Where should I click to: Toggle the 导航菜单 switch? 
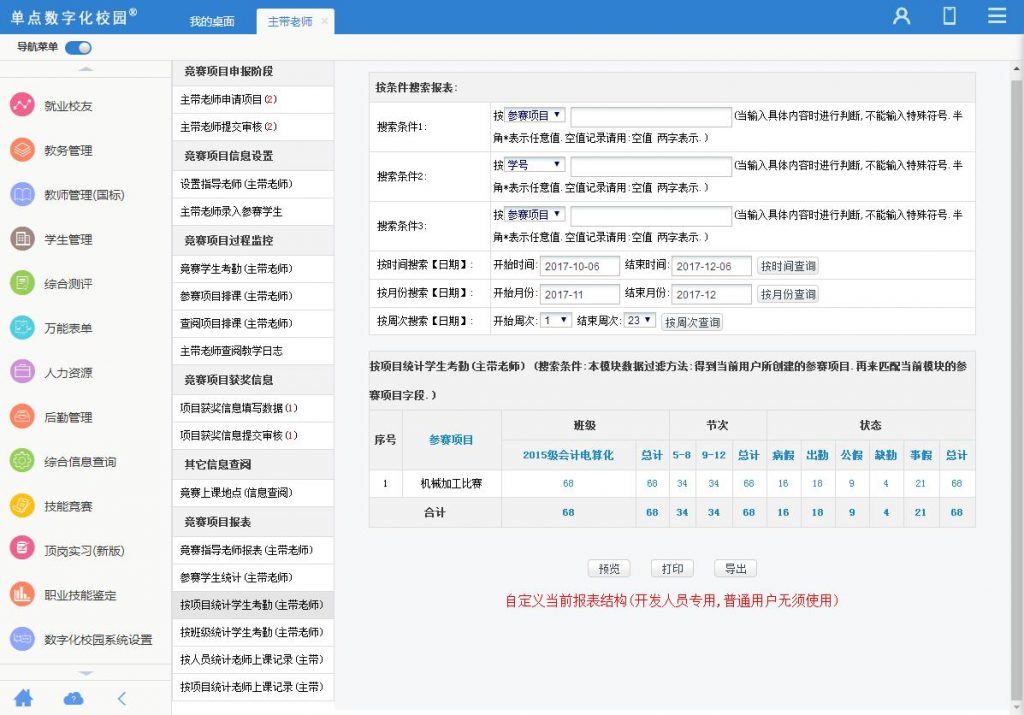78,48
